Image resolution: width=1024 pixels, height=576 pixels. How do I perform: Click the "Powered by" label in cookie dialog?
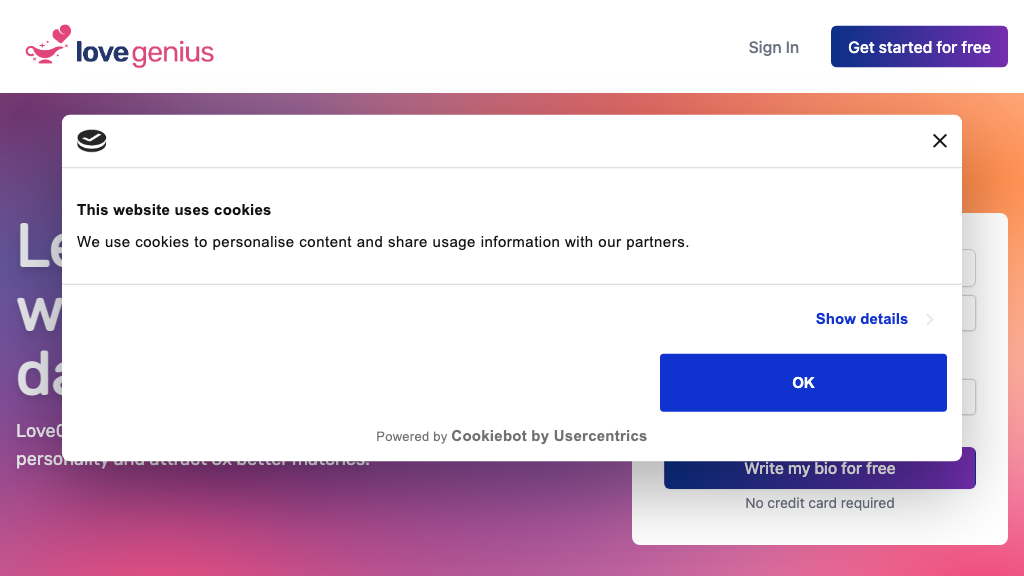coord(411,437)
